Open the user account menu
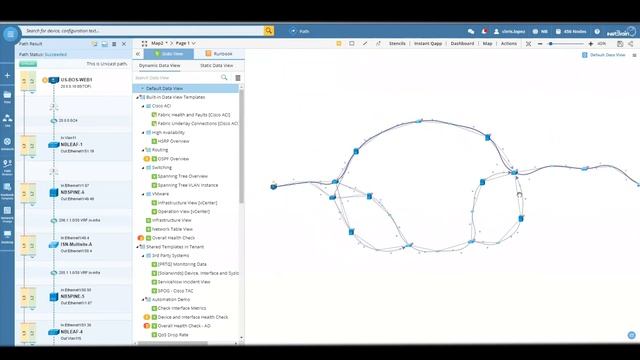Screen dimensions: 640x360 [509, 31]
